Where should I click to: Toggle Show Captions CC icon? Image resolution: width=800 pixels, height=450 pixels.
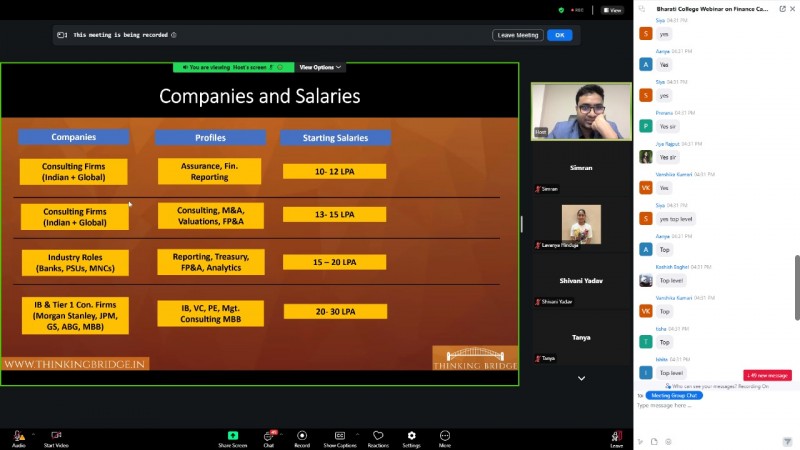coord(340,435)
